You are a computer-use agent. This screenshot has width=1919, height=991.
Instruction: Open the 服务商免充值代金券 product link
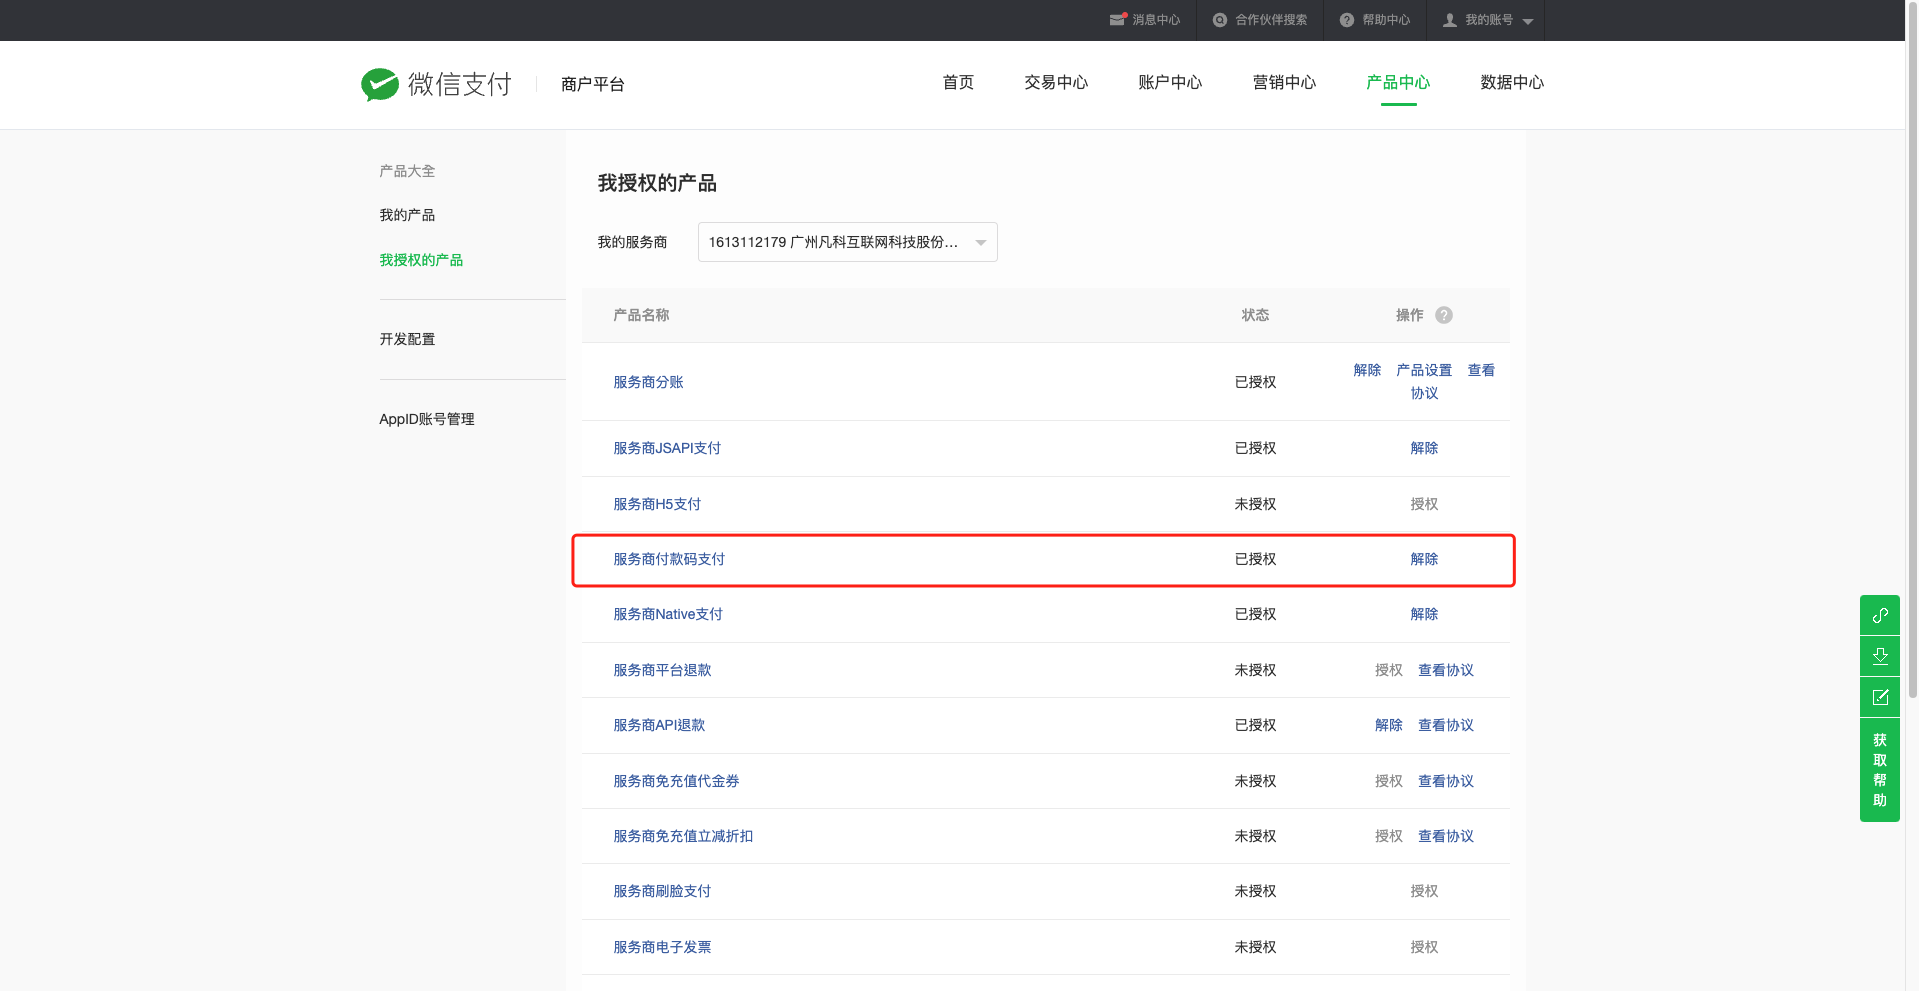pyautogui.click(x=676, y=781)
